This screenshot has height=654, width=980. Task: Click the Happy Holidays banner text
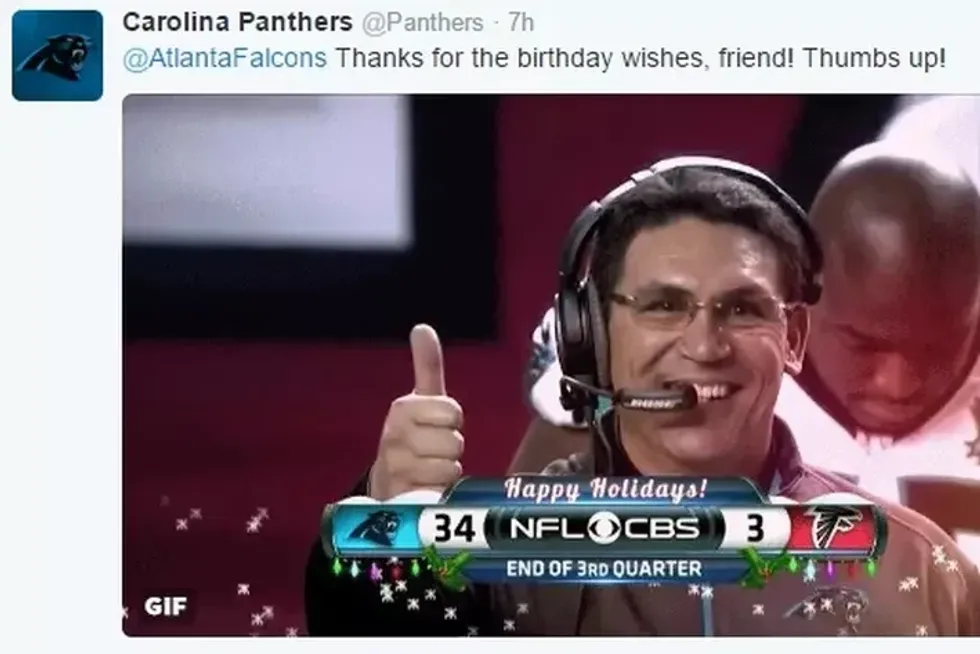pos(605,488)
